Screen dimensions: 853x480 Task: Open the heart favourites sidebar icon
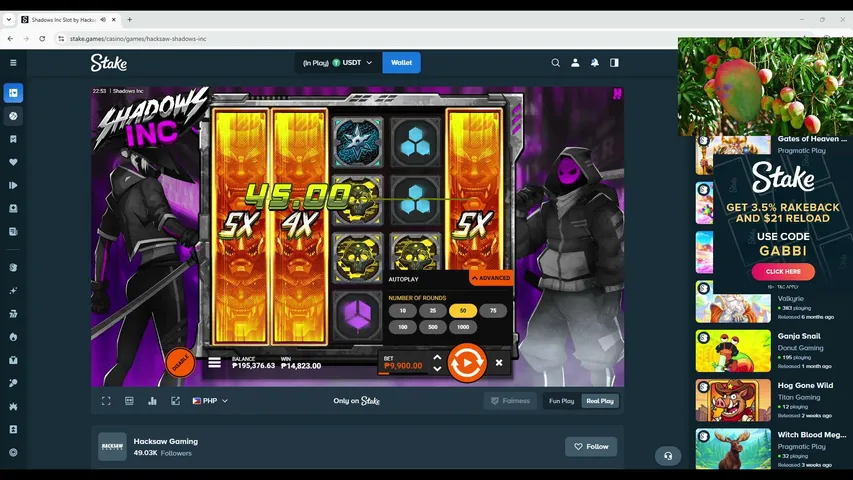tap(13, 162)
